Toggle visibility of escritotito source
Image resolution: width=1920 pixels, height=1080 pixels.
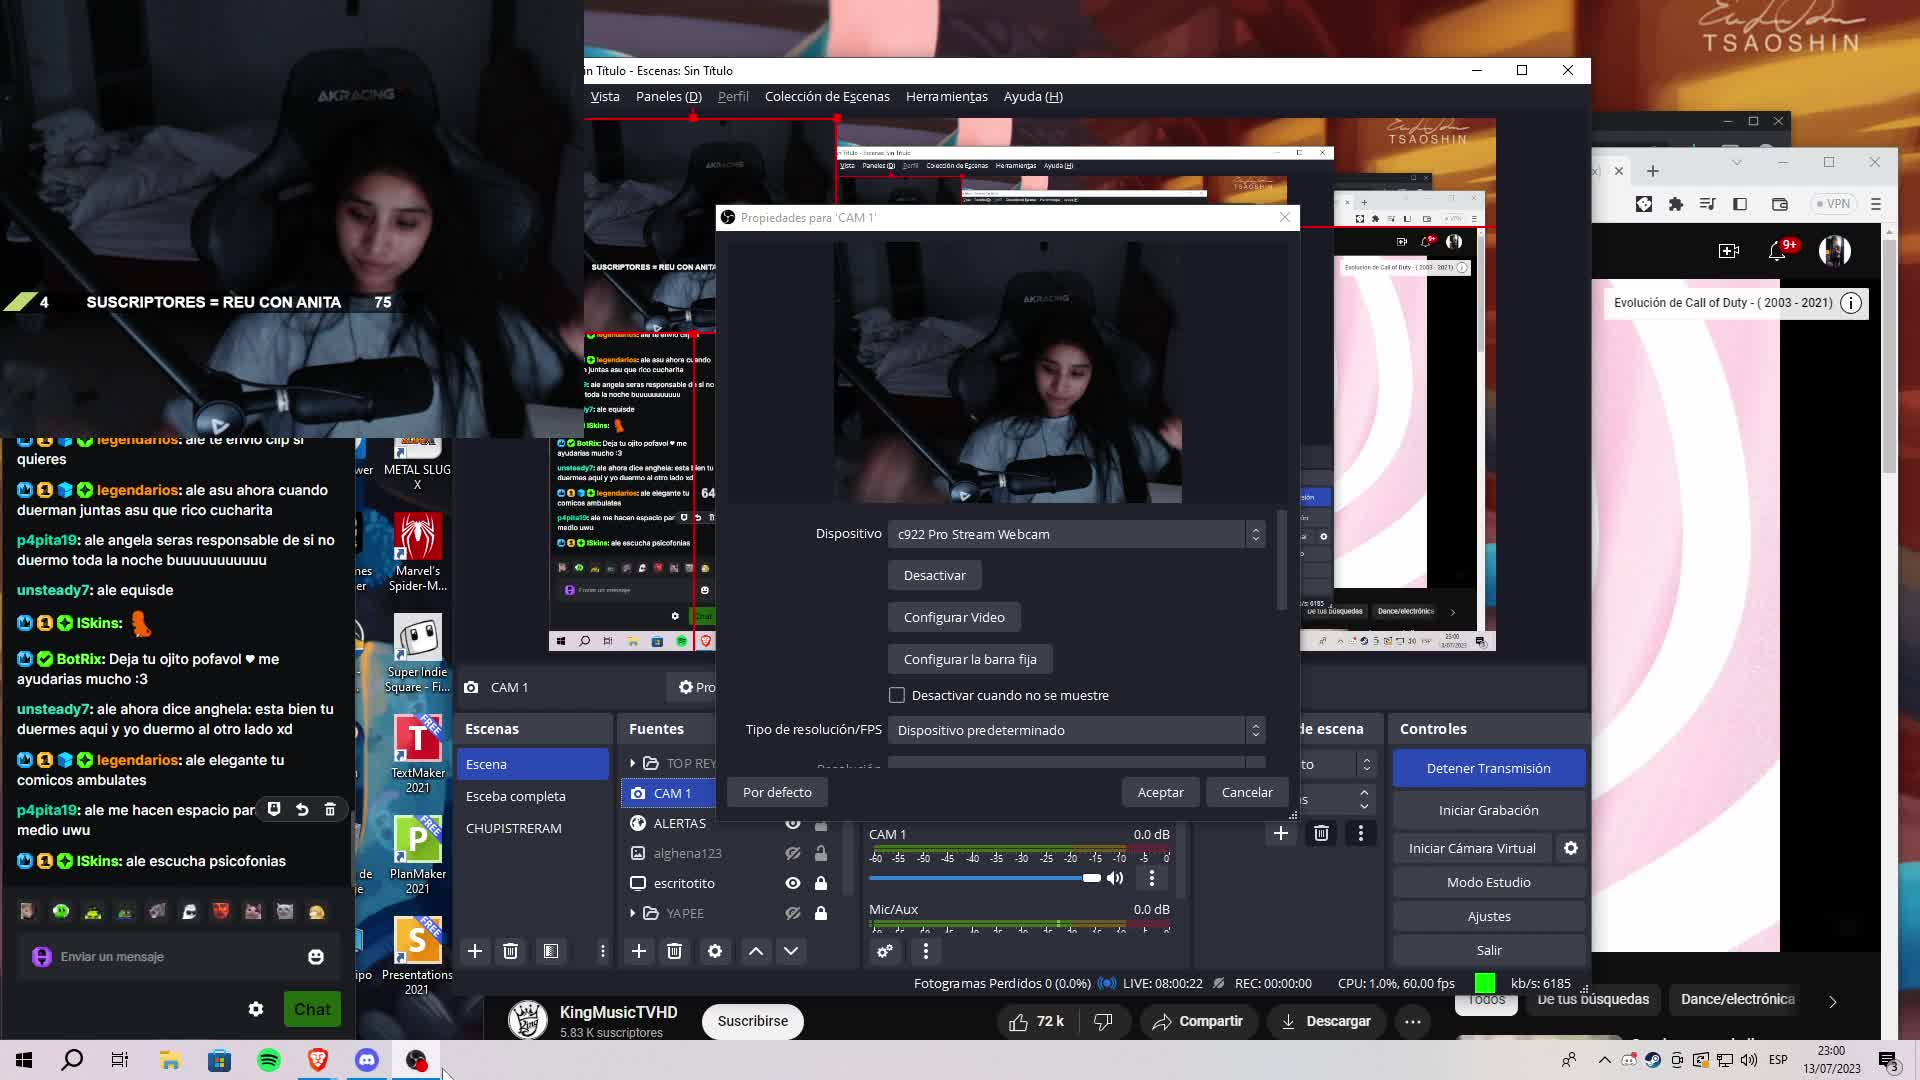point(793,883)
